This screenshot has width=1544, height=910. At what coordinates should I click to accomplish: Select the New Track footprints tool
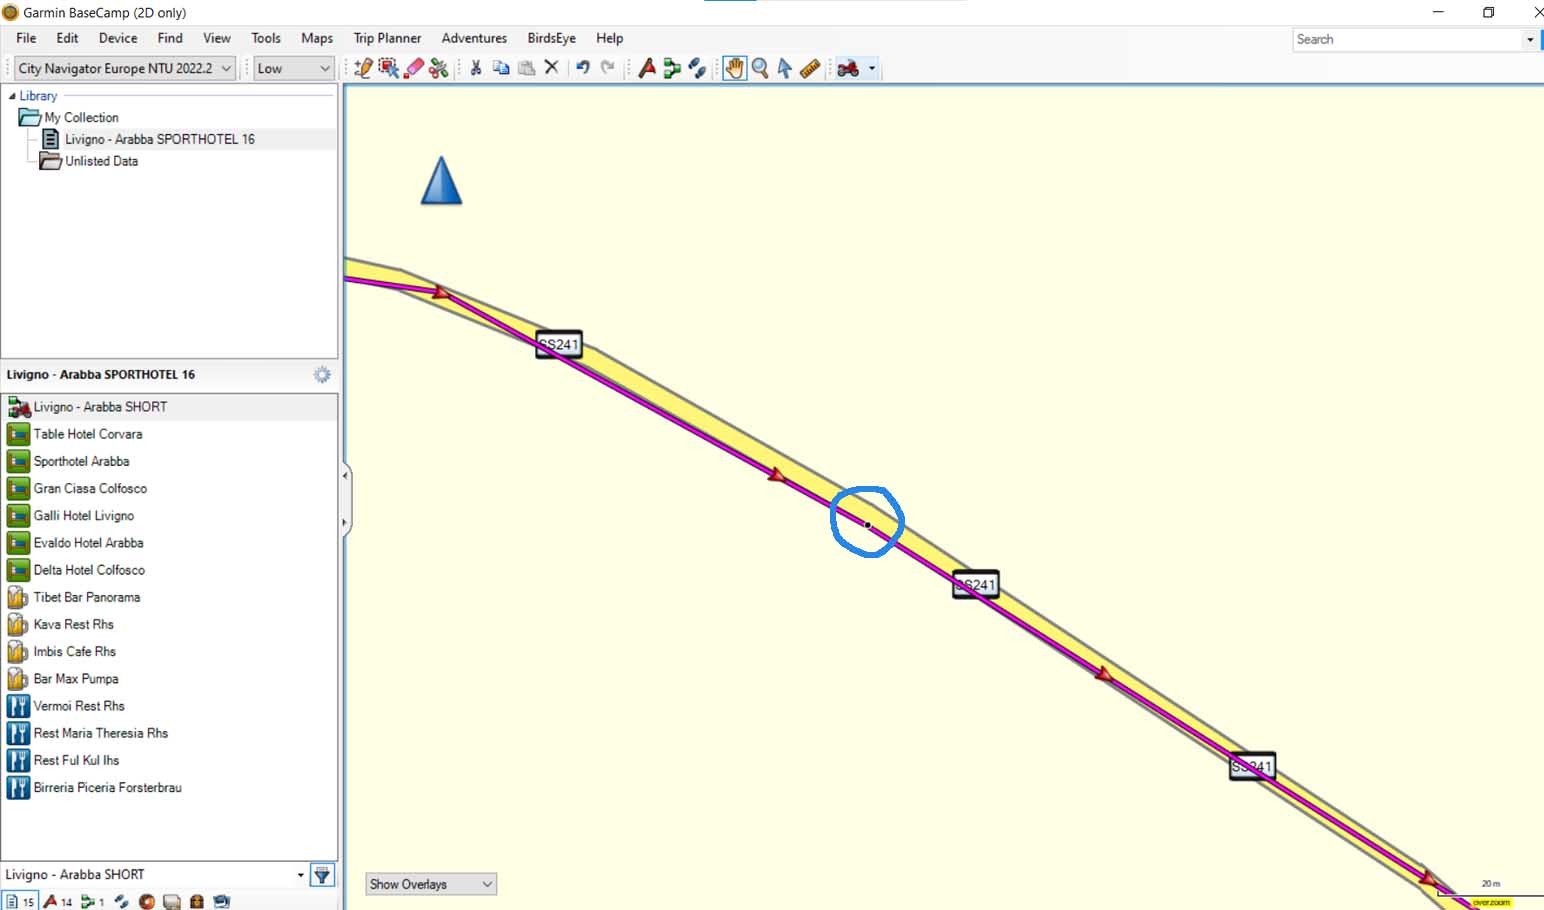coord(697,68)
